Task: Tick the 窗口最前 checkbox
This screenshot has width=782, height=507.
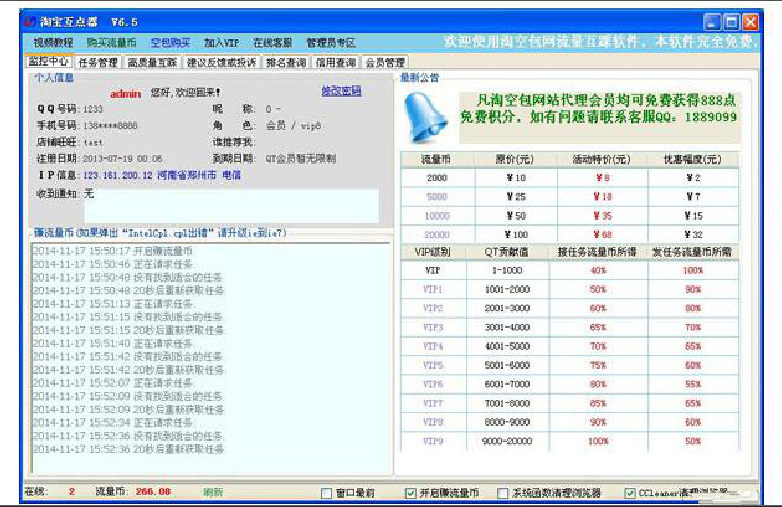Action: click(327, 493)
